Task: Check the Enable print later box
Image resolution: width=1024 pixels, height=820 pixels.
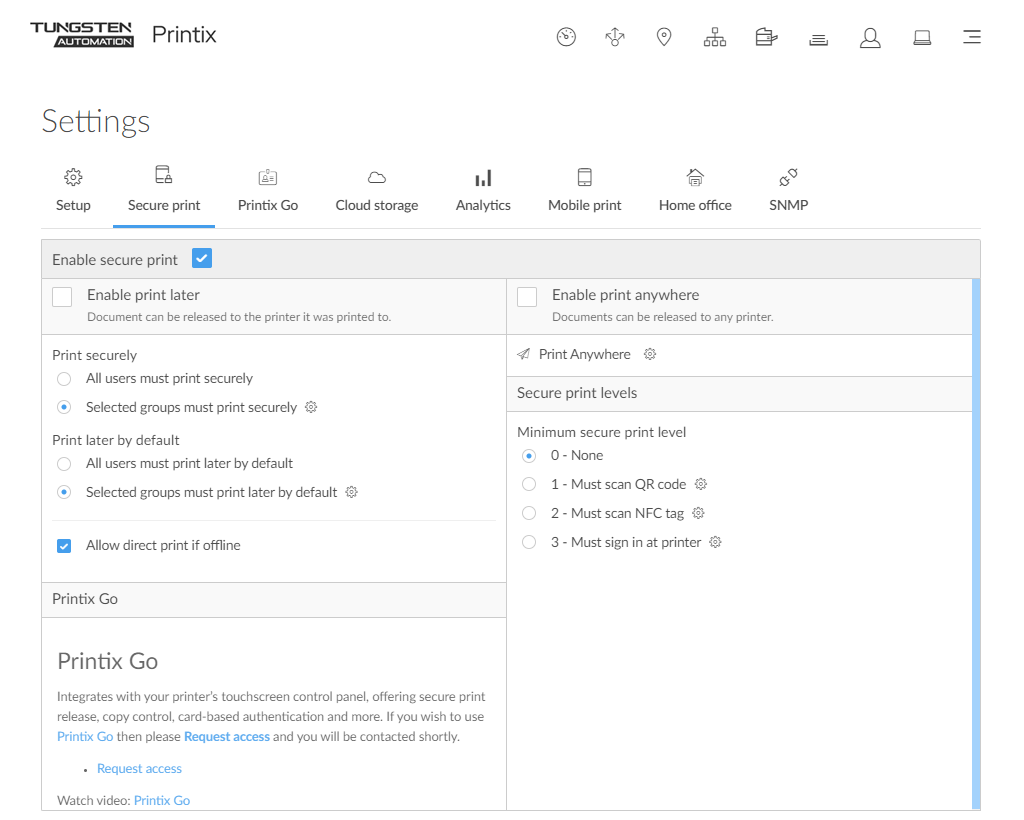Action: click(x=62, y=297)
